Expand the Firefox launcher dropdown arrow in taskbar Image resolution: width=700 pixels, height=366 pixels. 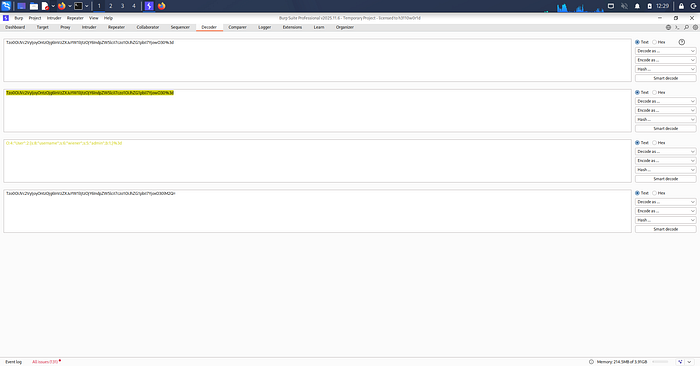[70, 6]
